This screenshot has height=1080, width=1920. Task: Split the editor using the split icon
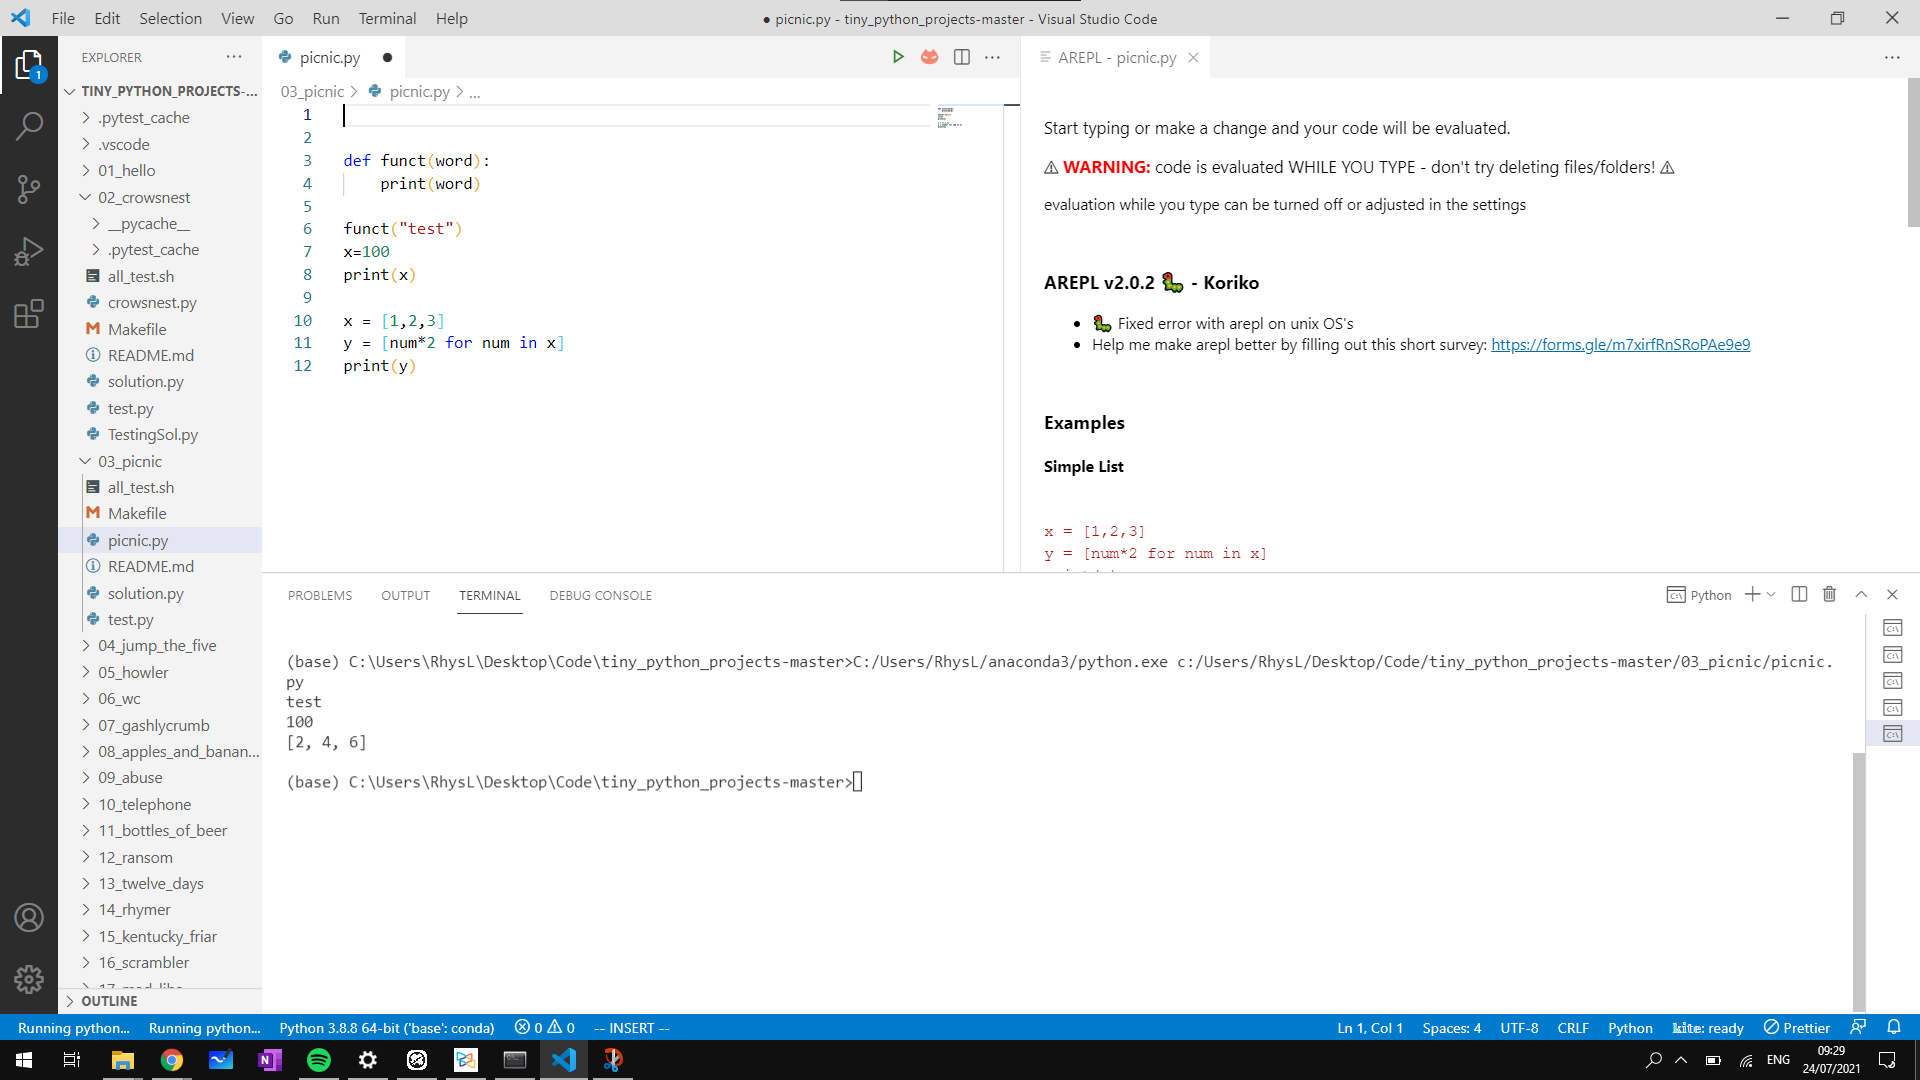tap(961, 57)
